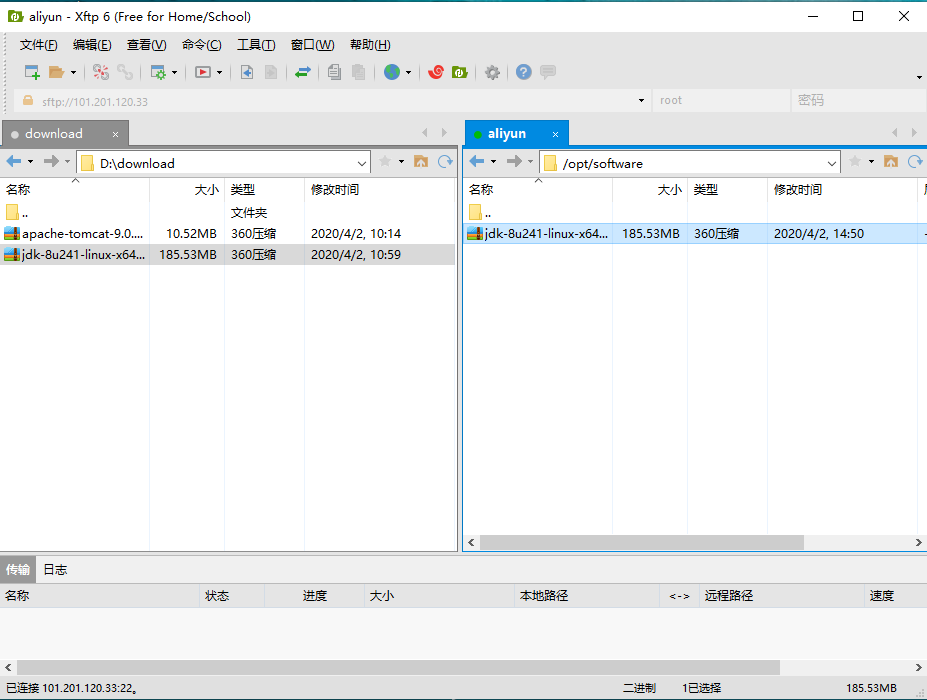Refresh the local download pane

click(x=445, y=161)
